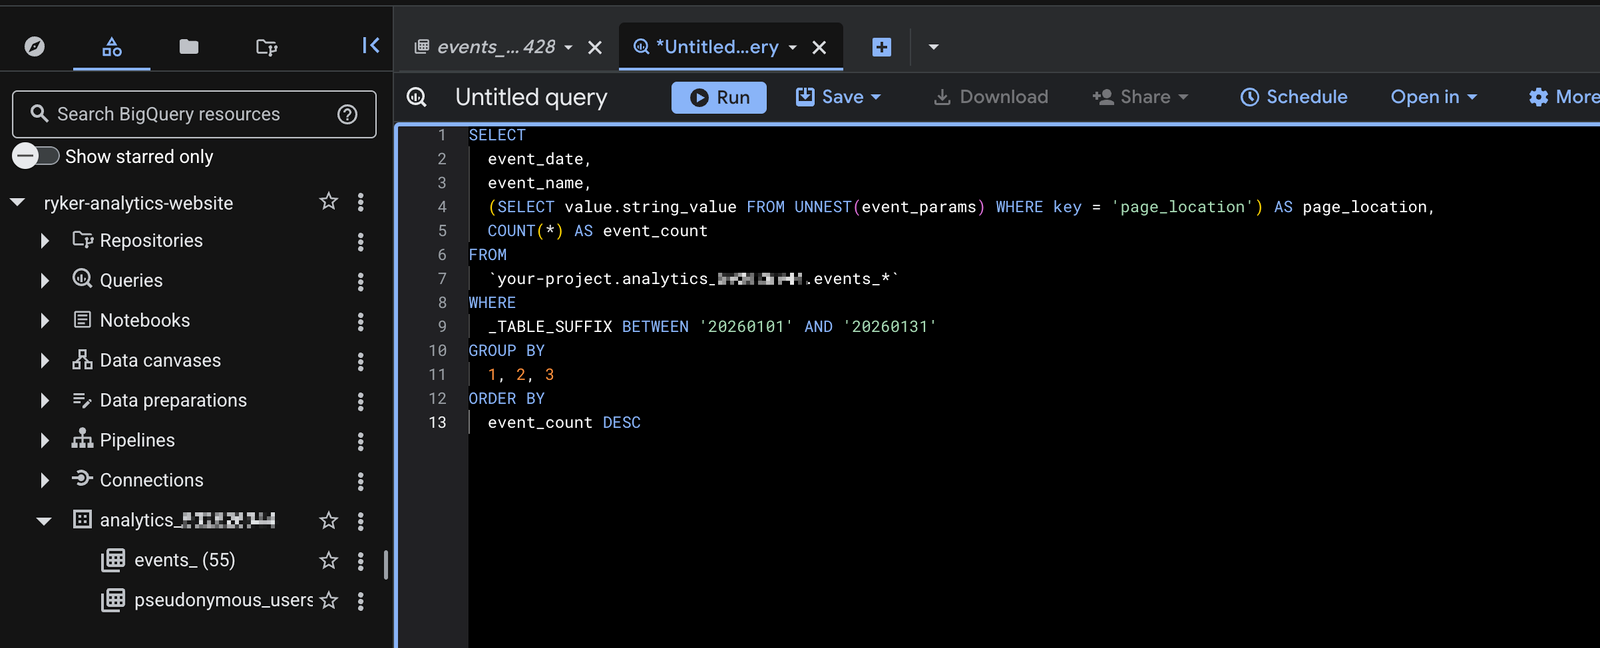Run the query
The width and height of the screenshot is (1600, 648).
click(x=719, y=97)
